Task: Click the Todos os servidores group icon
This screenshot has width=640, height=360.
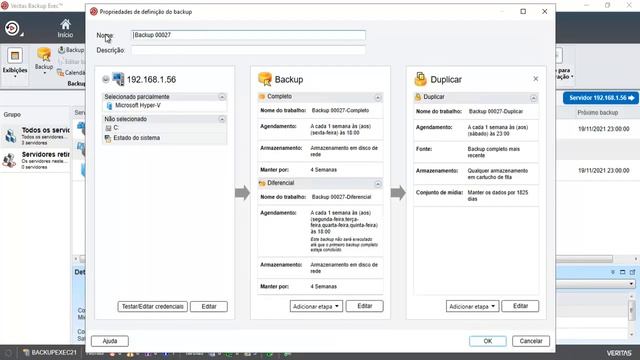Action: coord(10,136)
